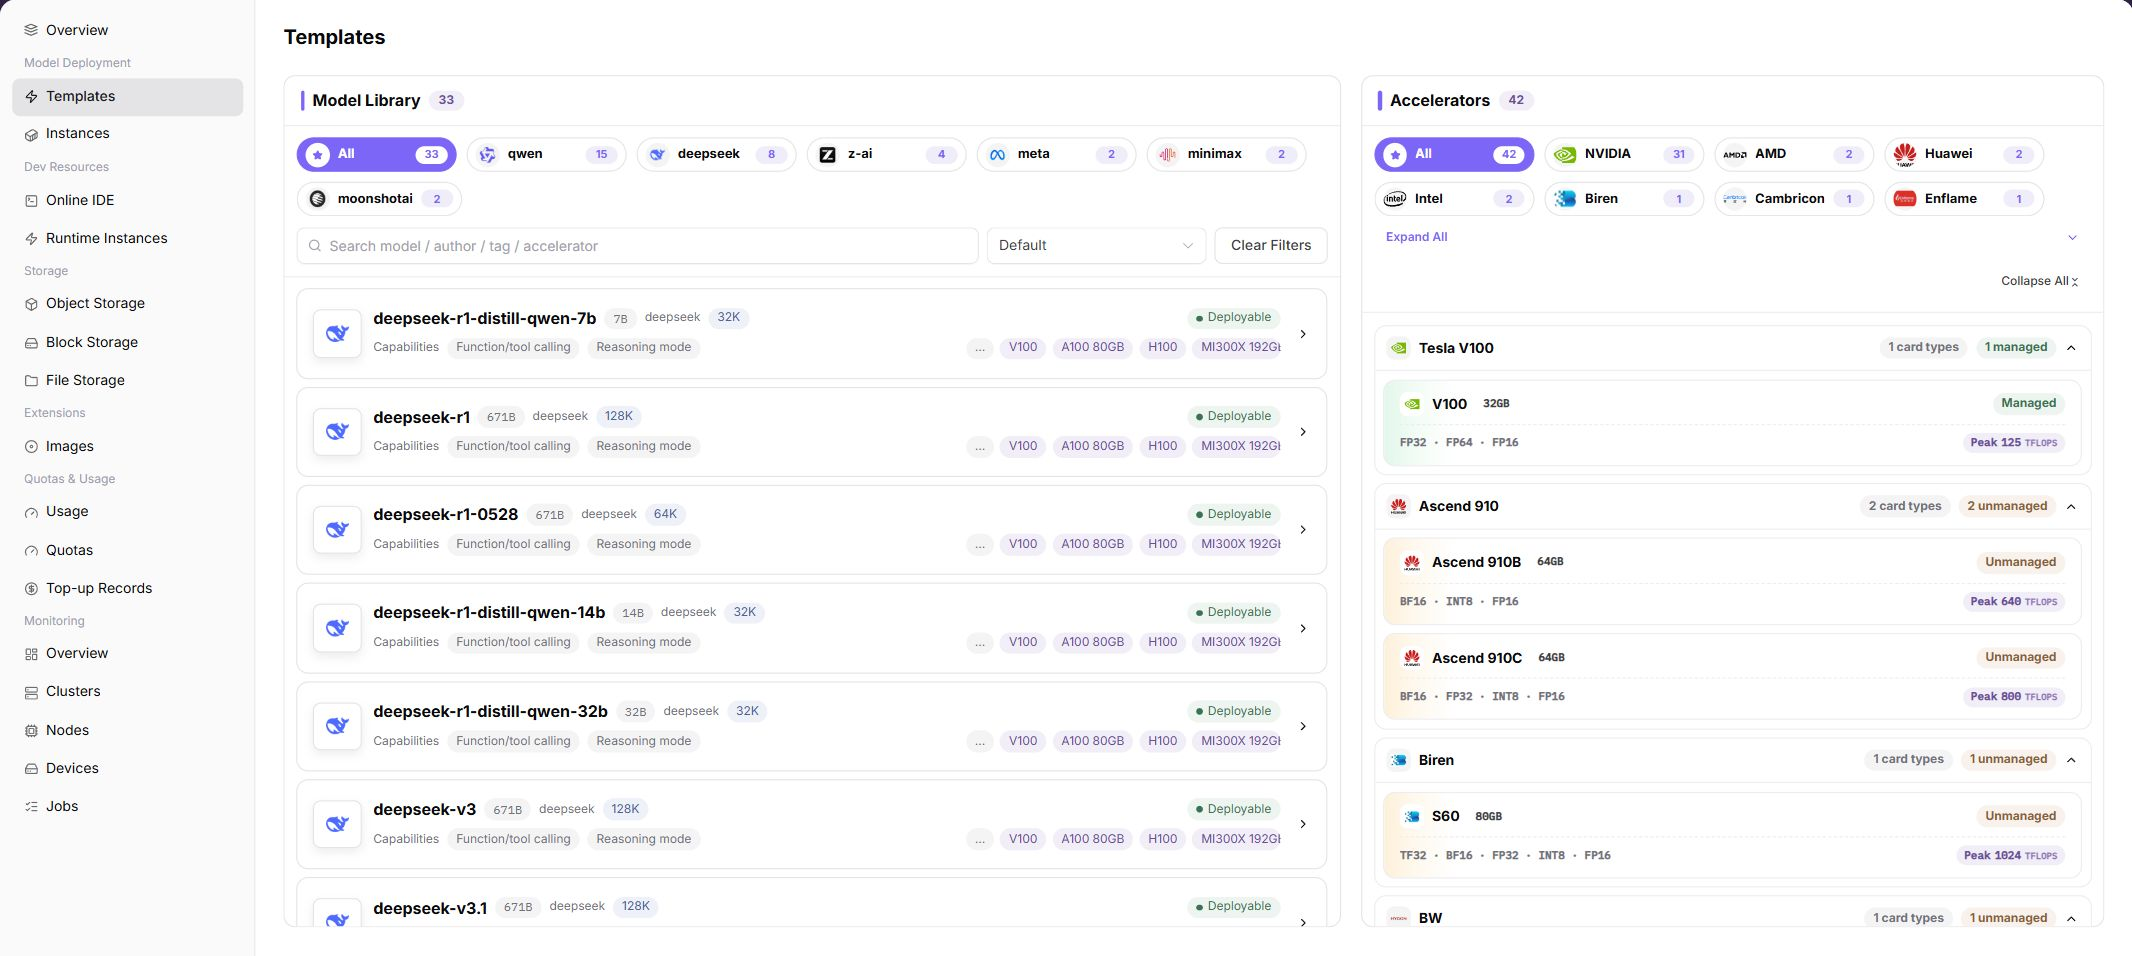
Task: Click the Expand All link
Action: point(1416,238)
